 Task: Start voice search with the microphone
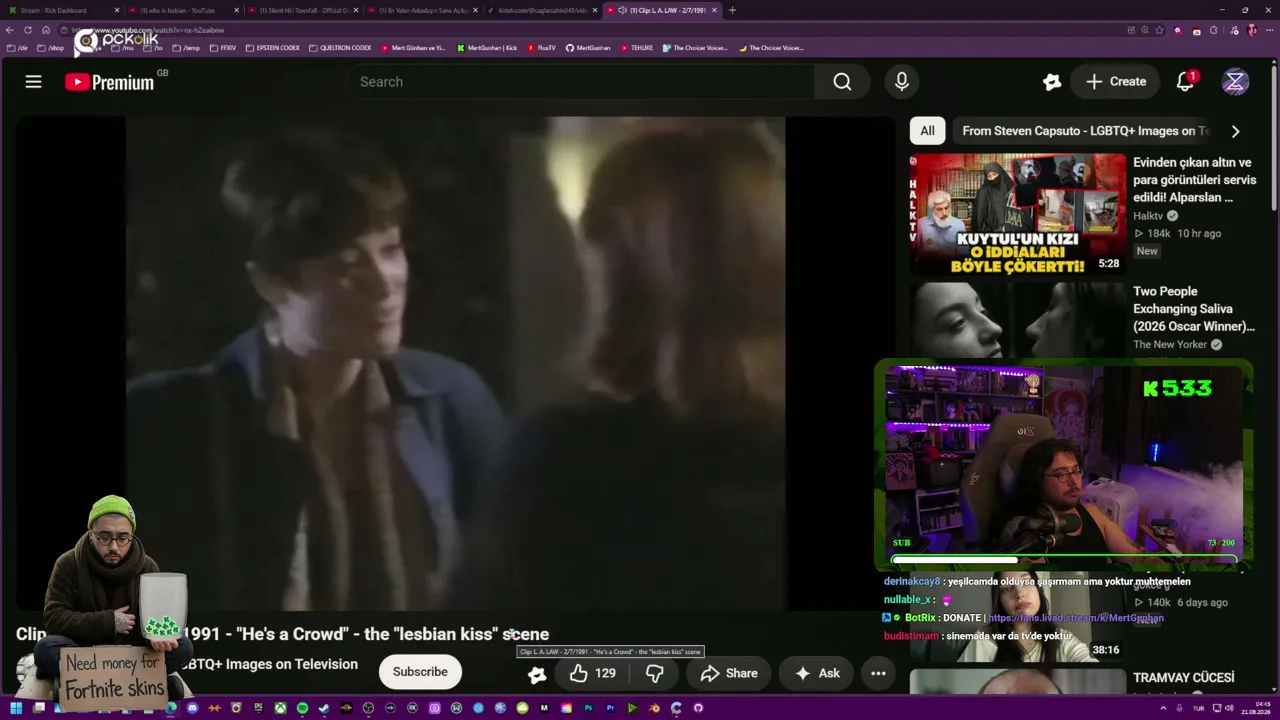tap(901, 82)
